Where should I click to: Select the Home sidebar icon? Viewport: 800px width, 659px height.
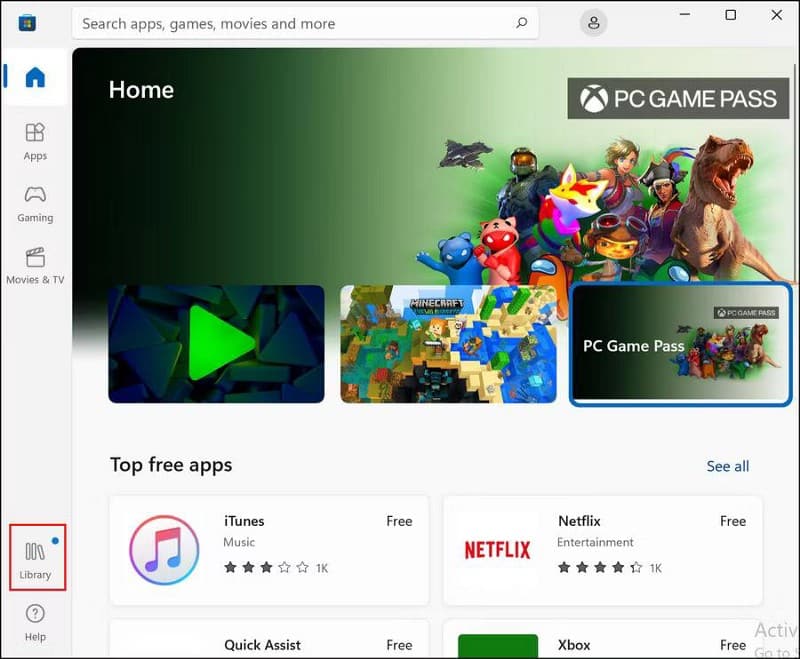coord(36,78)
